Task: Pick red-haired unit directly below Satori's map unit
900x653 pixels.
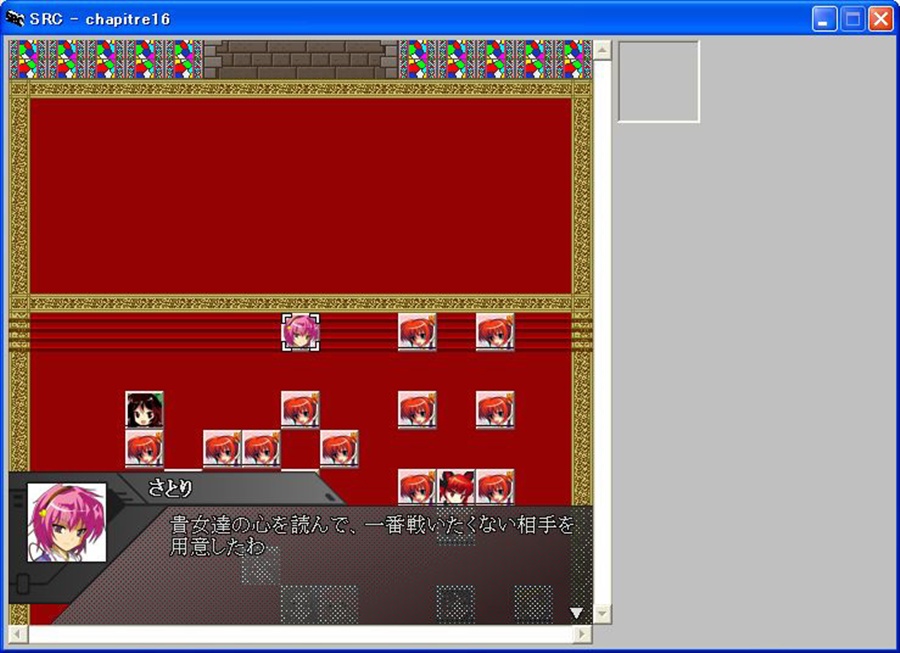Action: [300, 410]
